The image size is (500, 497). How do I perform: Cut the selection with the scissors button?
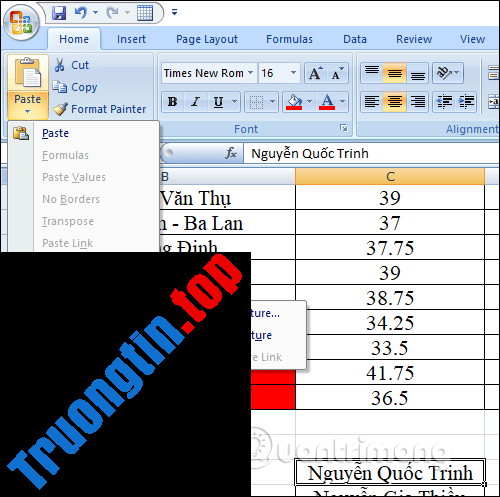tap(72, 65)
